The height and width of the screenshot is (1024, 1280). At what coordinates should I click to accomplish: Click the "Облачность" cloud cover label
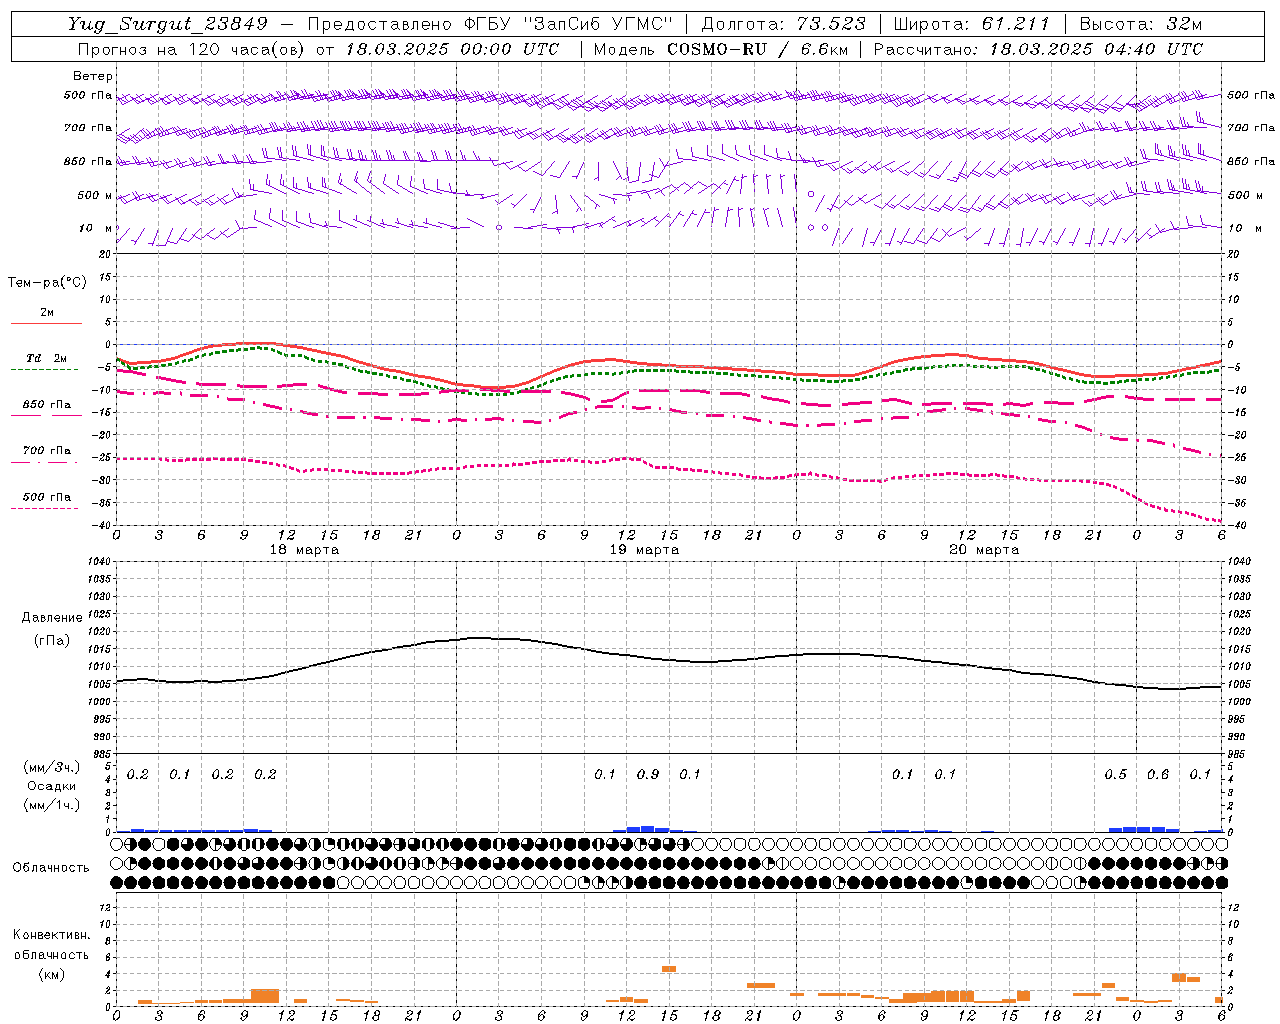pyautogui.click(x=51, y=867)
